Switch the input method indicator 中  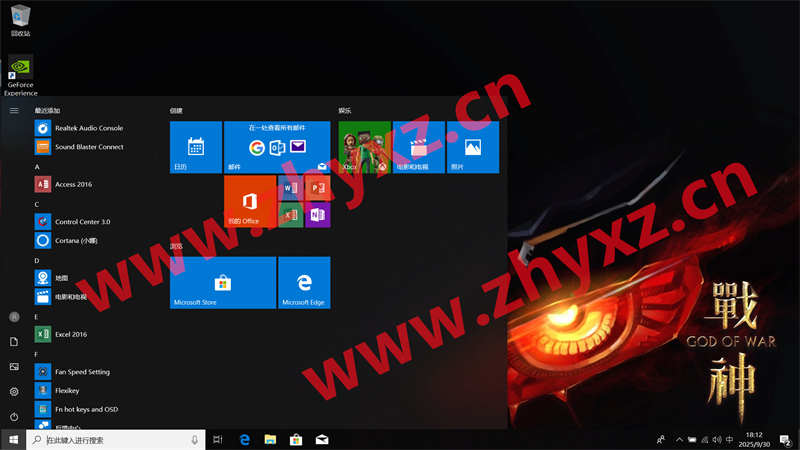click(x=730, y=439)
